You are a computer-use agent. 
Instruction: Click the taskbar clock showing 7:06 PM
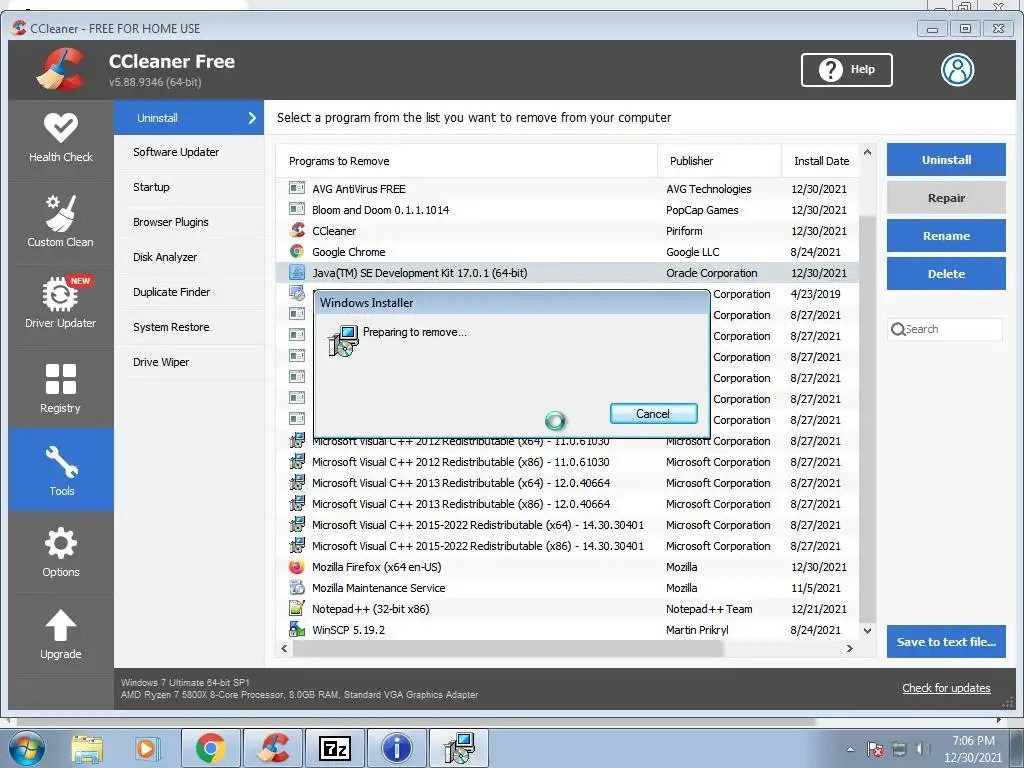point(972,749)
